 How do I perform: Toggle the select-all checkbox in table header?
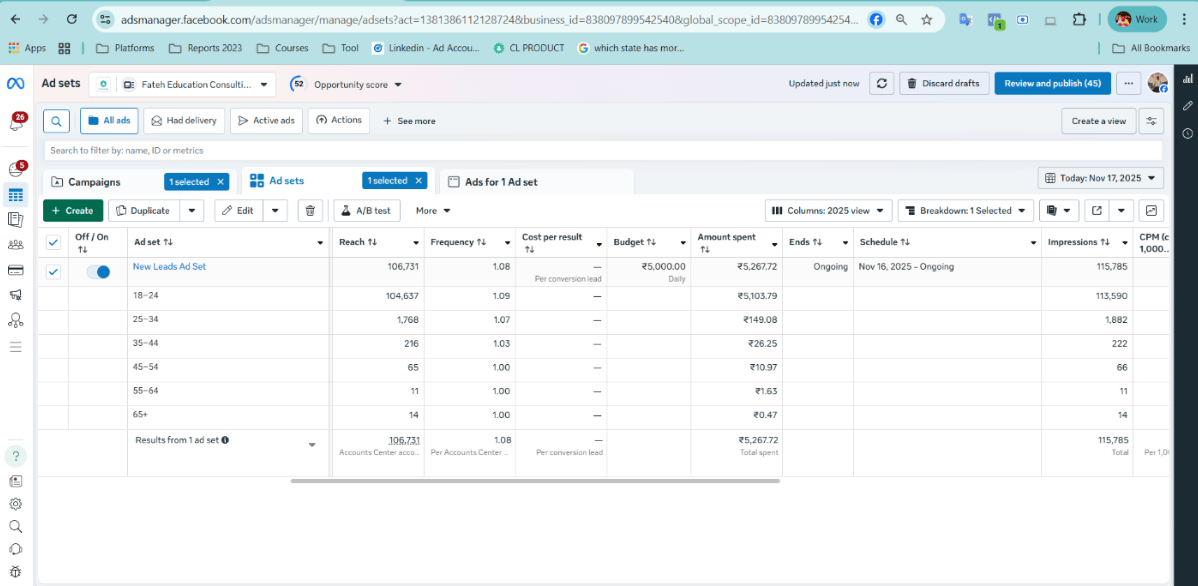pos(53,242)
